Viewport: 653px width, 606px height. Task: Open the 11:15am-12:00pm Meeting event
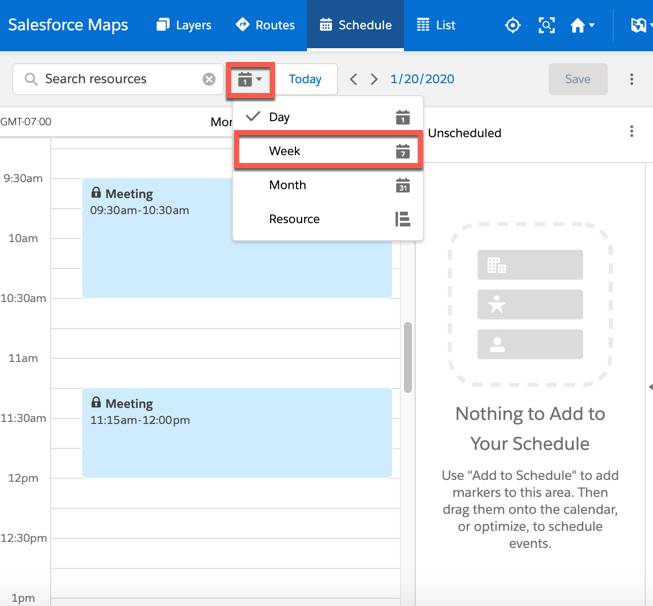pyautogui.click(x=237, y=433)
